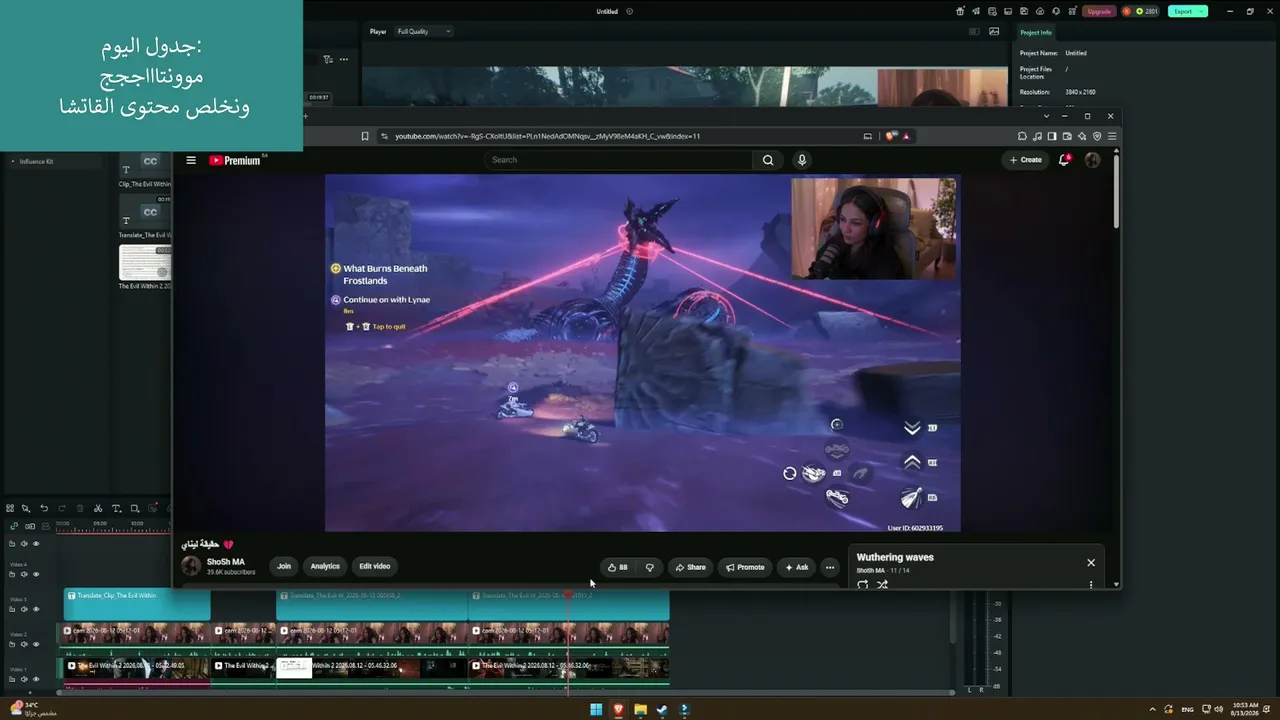Open channel Analytics
This screenshot has height=720, width=1280.
(325, 567)
